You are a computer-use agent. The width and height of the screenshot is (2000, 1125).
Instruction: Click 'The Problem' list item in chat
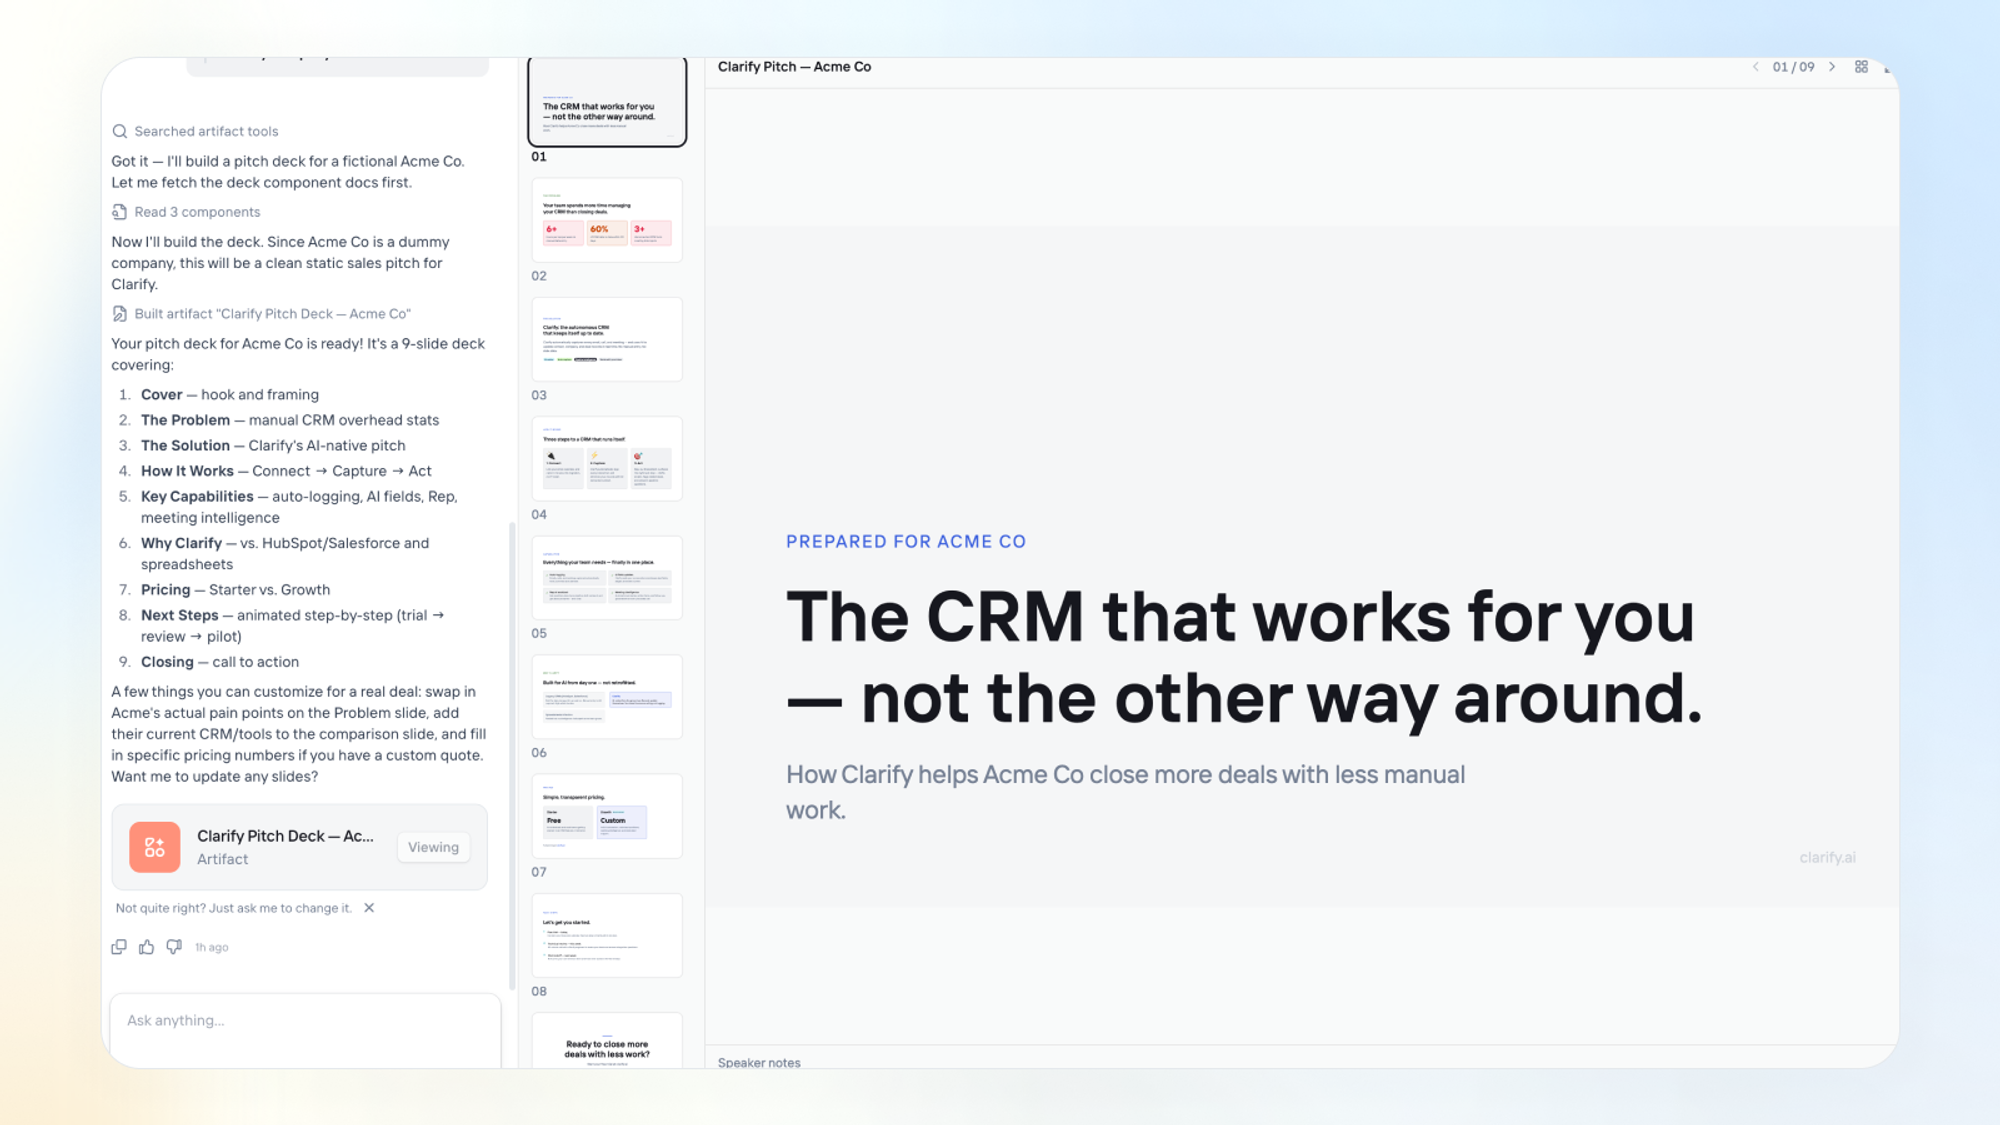coord(290,420)
